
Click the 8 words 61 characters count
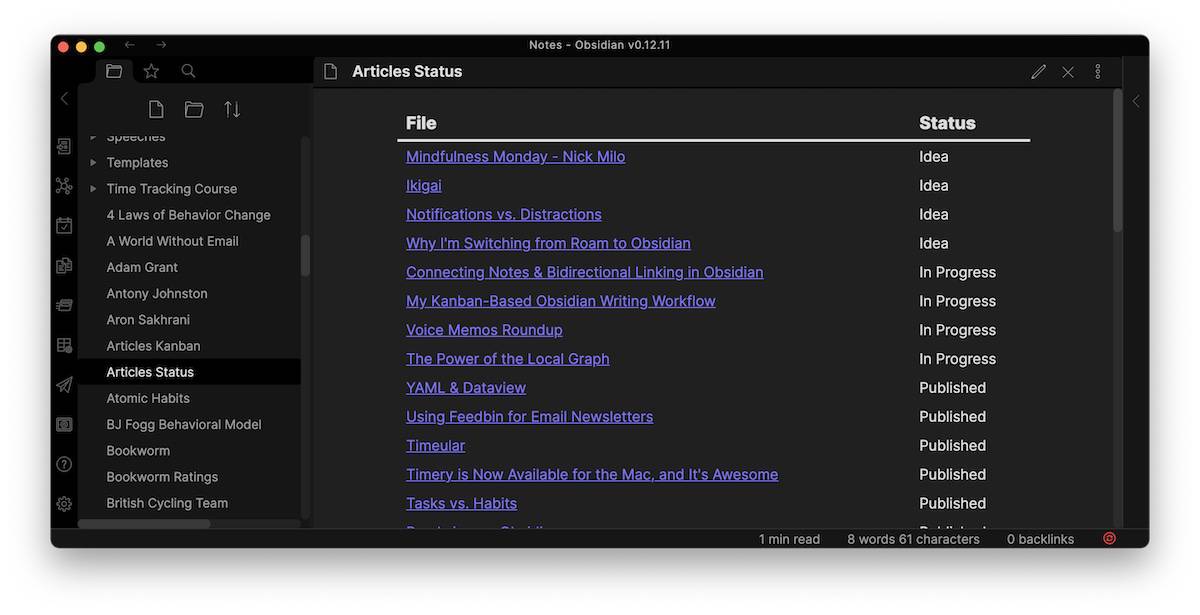point(913,539)
